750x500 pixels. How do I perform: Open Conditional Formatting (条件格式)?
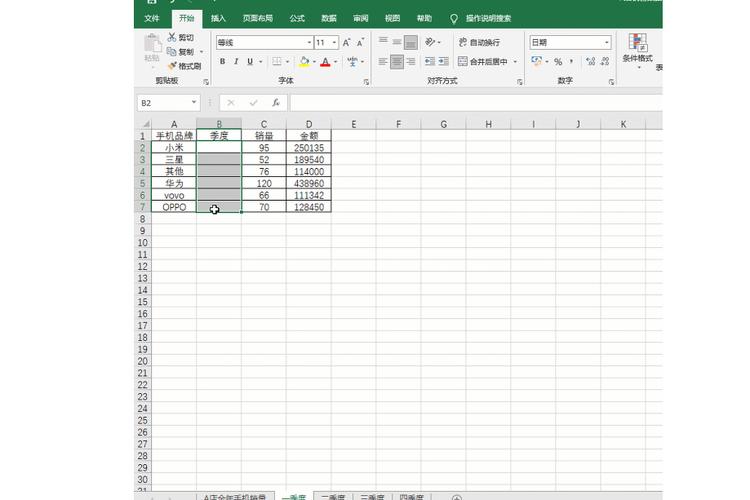pos(637,48)
